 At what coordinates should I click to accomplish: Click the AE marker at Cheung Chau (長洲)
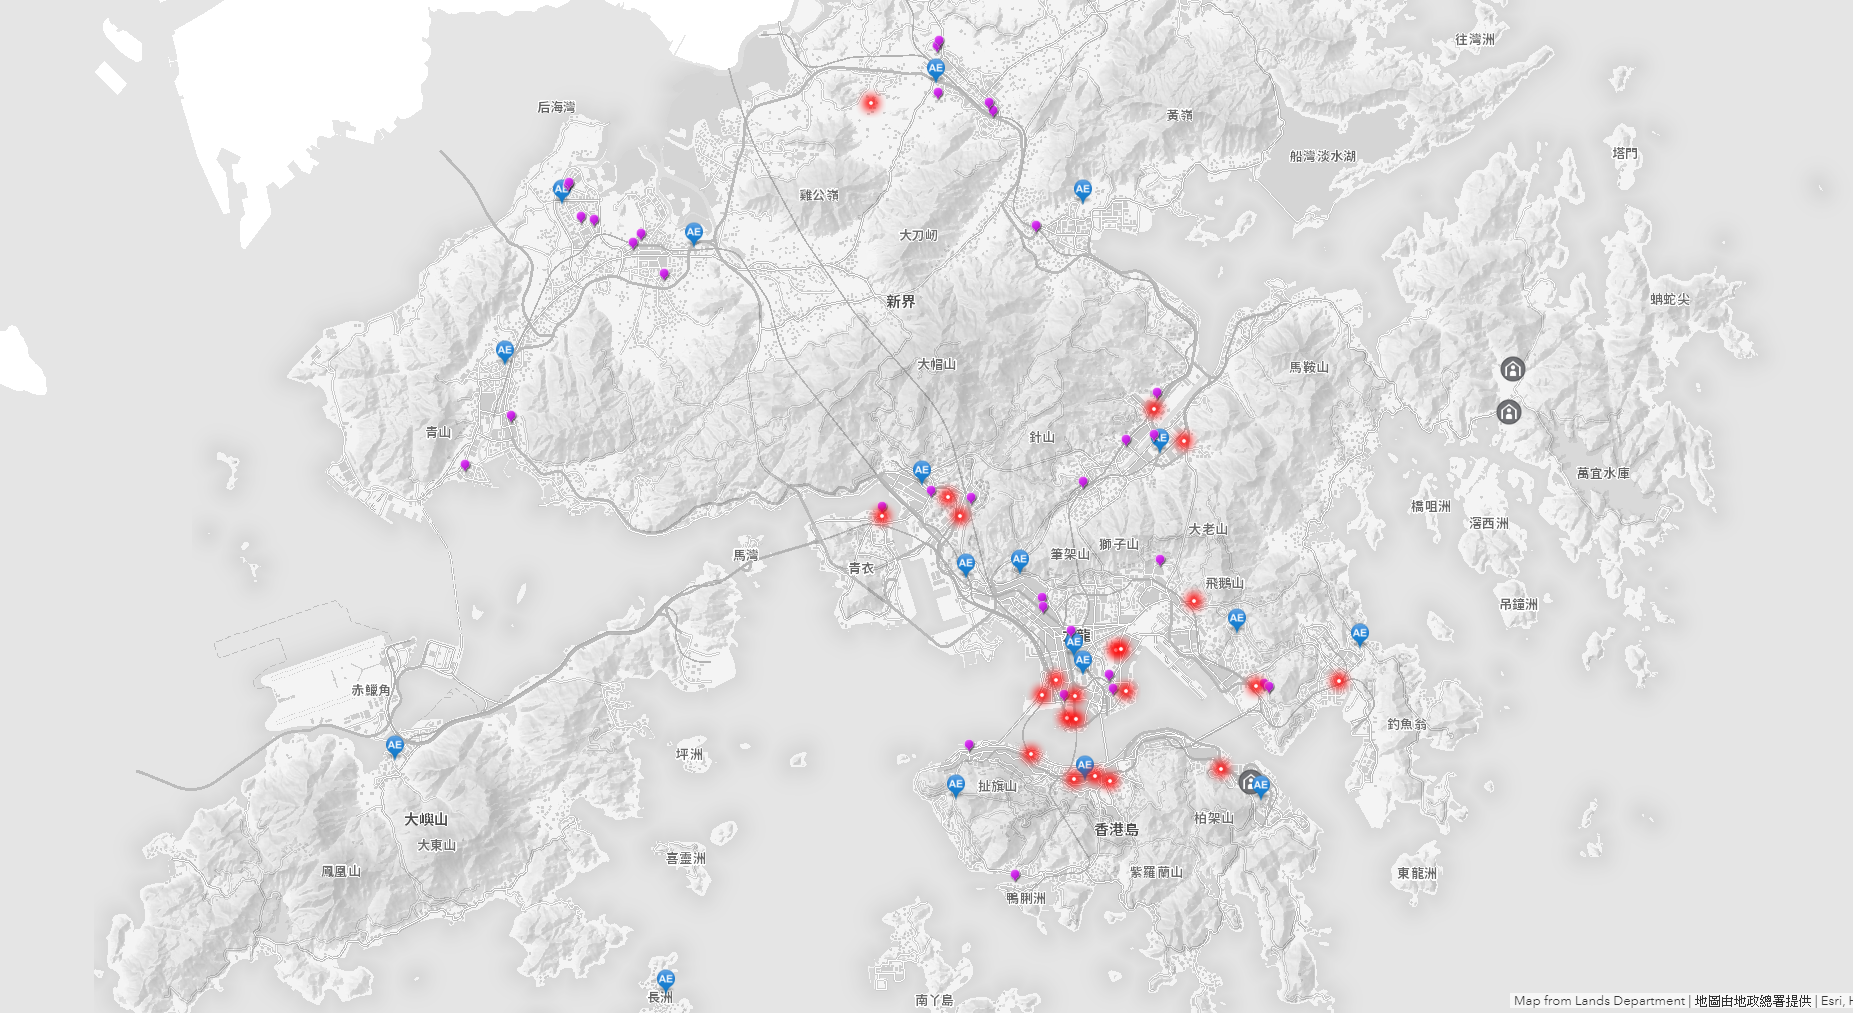tap(665, 979)
